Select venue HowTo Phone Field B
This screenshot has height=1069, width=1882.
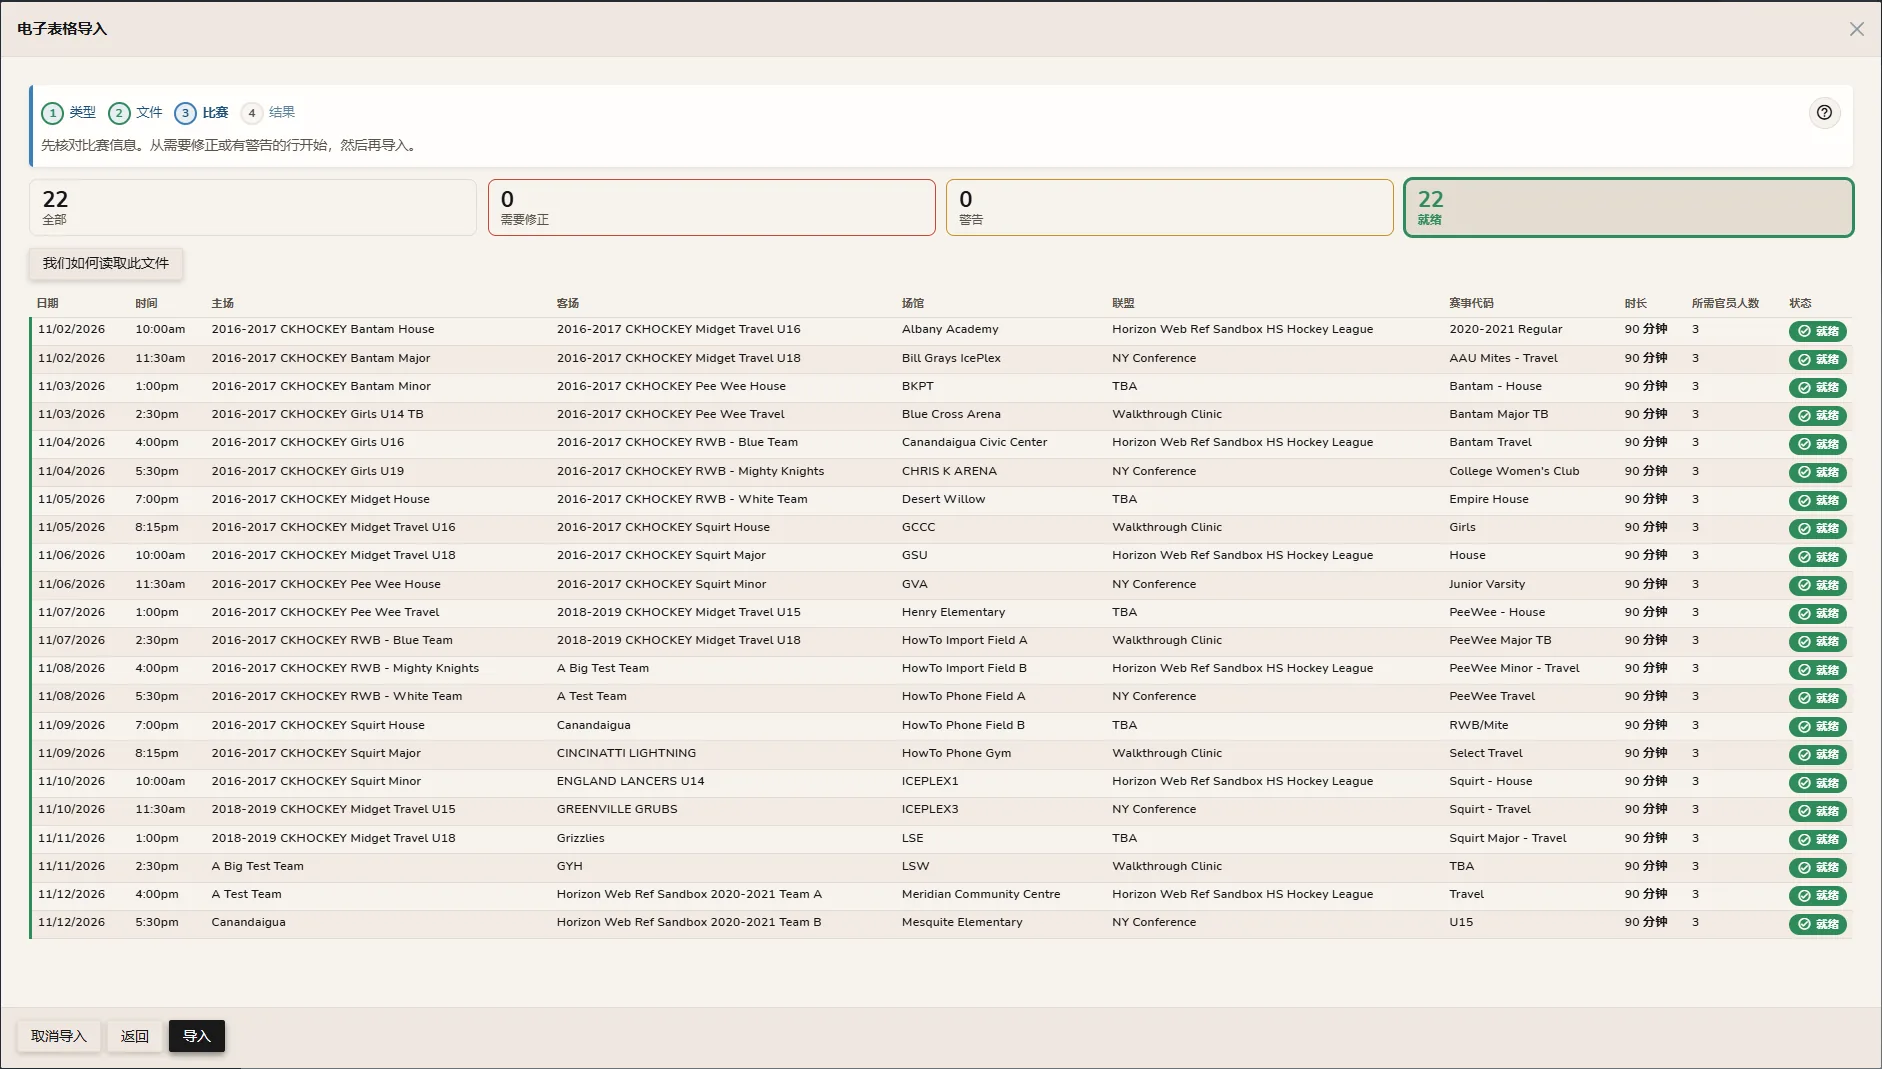pos(962,725)
